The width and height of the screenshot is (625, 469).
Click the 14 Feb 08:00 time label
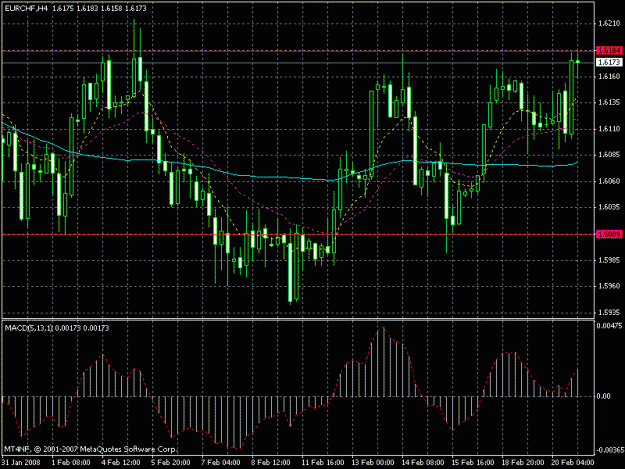[423, 462]
